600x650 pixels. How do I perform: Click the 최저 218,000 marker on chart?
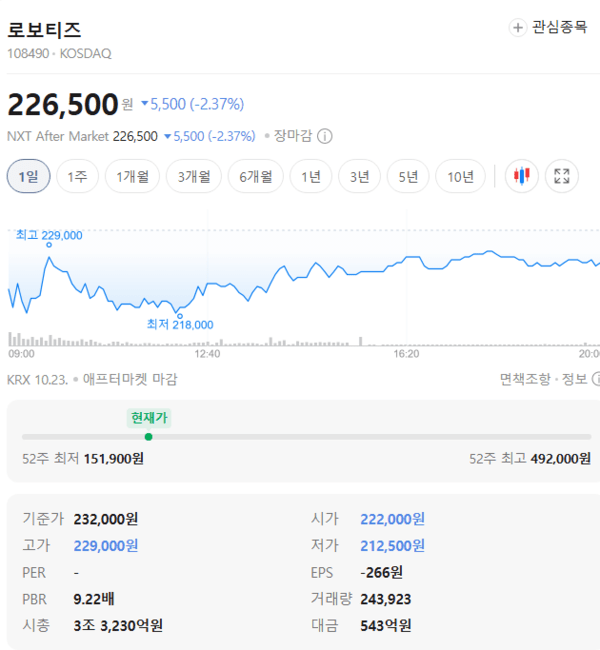pos(180,316)
